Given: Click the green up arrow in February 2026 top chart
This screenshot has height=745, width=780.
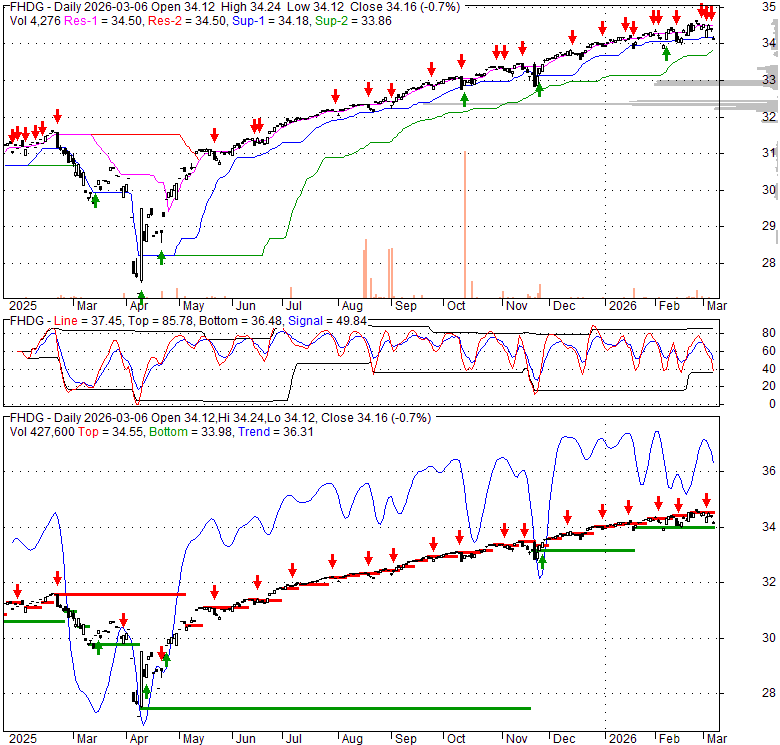Looking at the screenshot, I should click(667, 53).
